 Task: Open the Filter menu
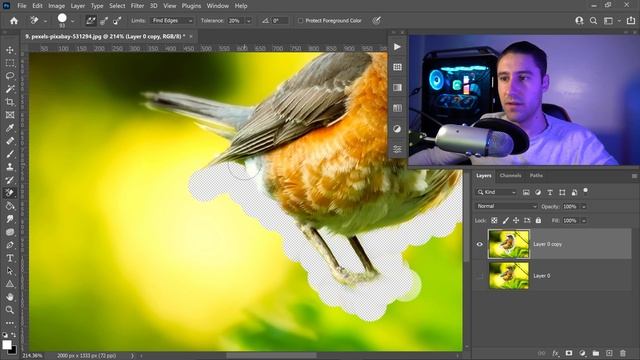click(137, 6)
